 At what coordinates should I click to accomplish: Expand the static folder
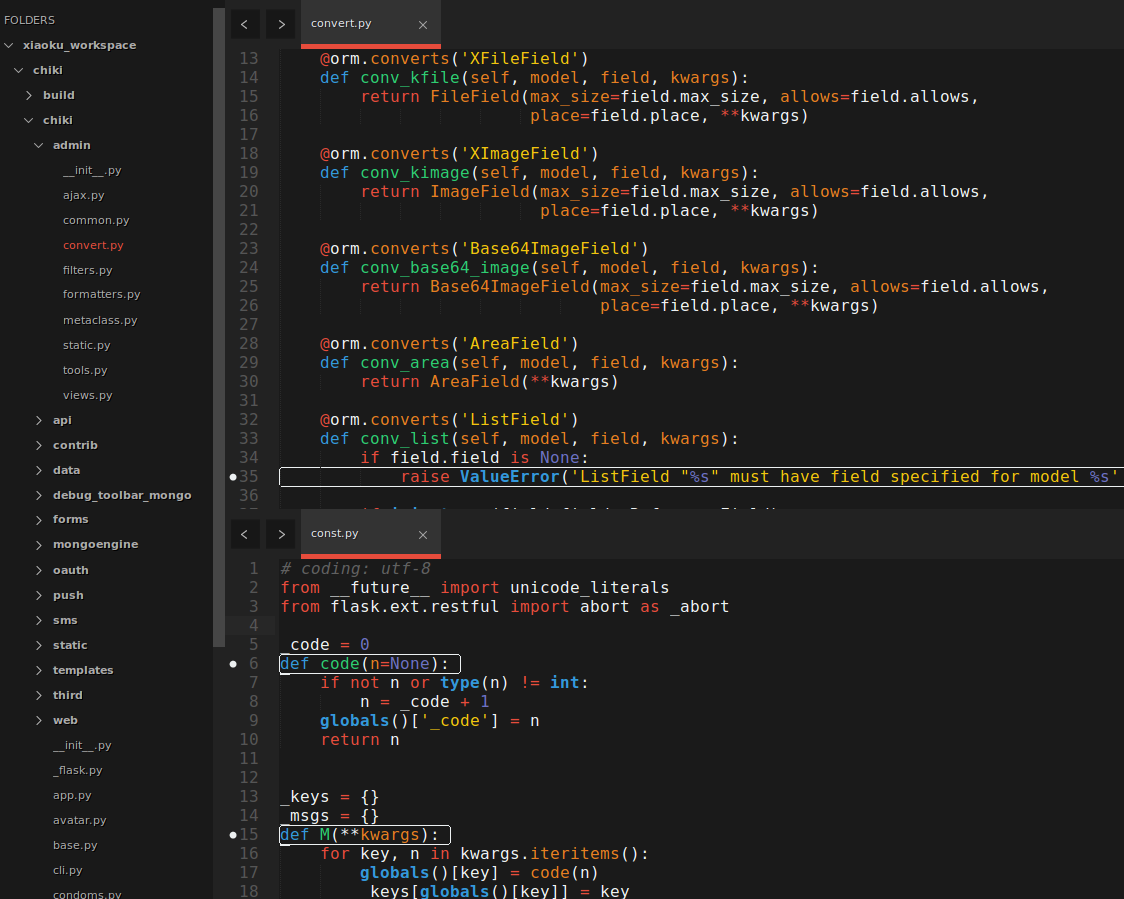pos(39,646)
